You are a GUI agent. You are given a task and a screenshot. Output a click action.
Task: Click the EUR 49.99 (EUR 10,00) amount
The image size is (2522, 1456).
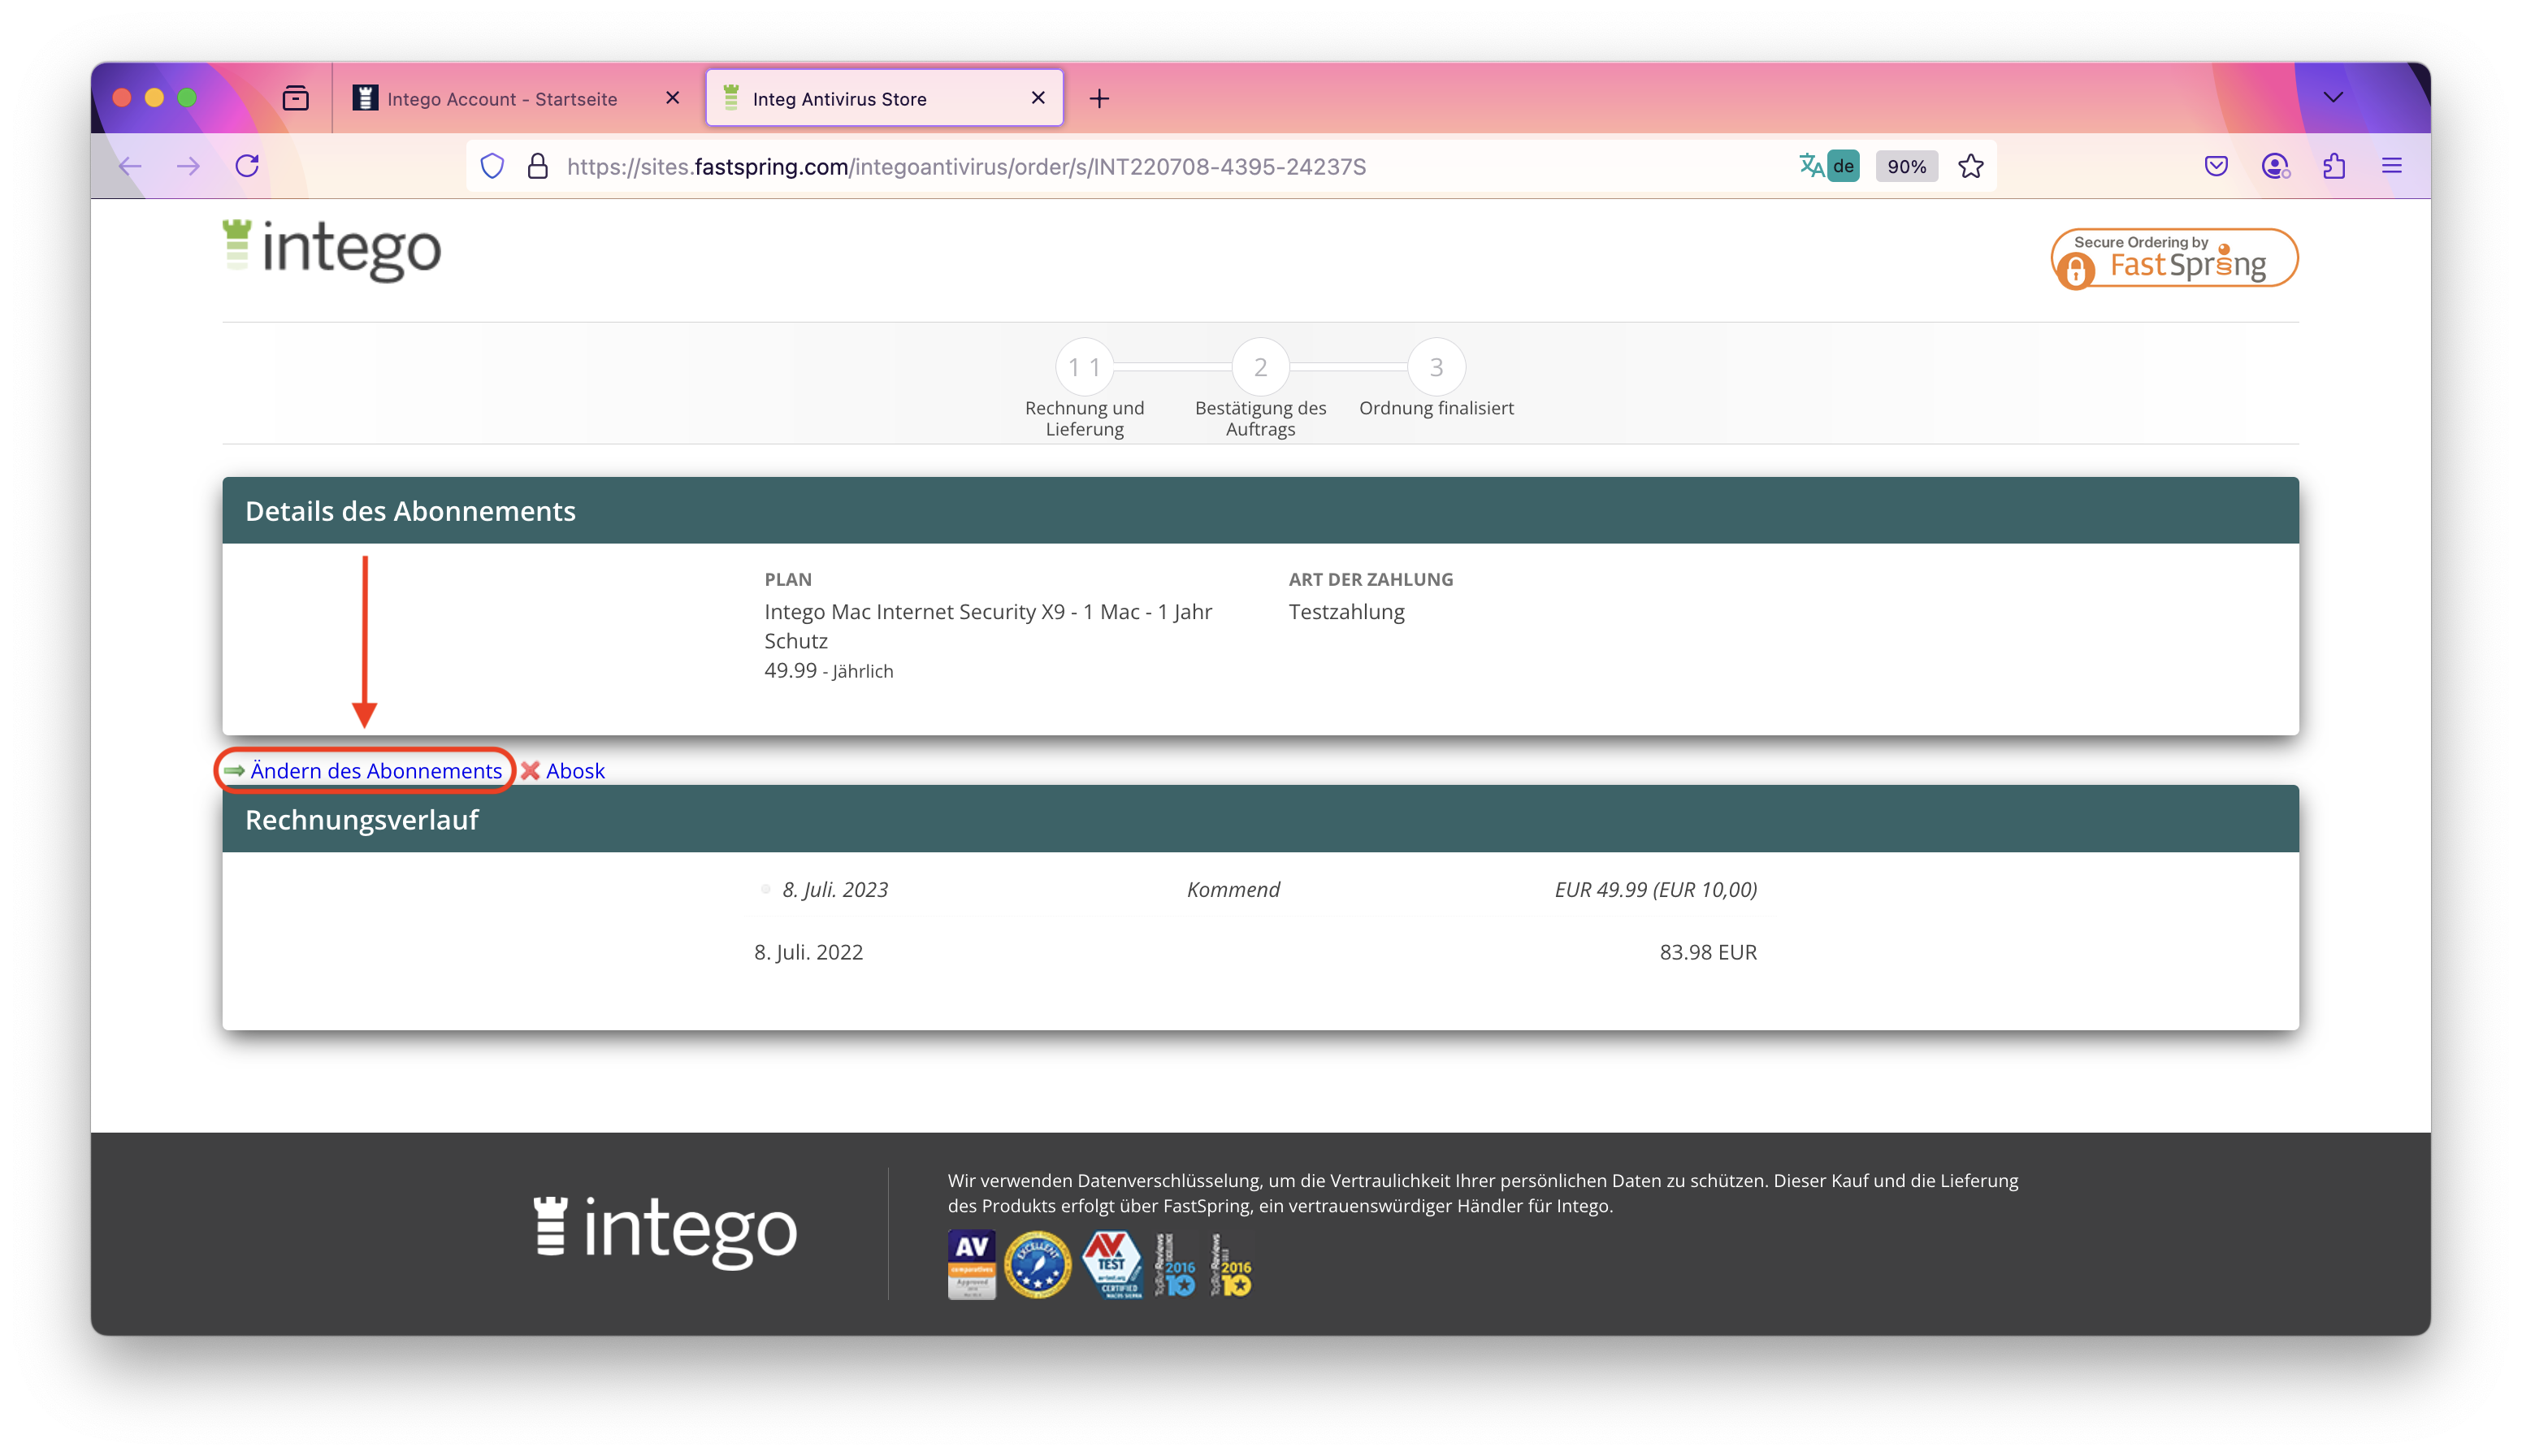pos(1655,889)
